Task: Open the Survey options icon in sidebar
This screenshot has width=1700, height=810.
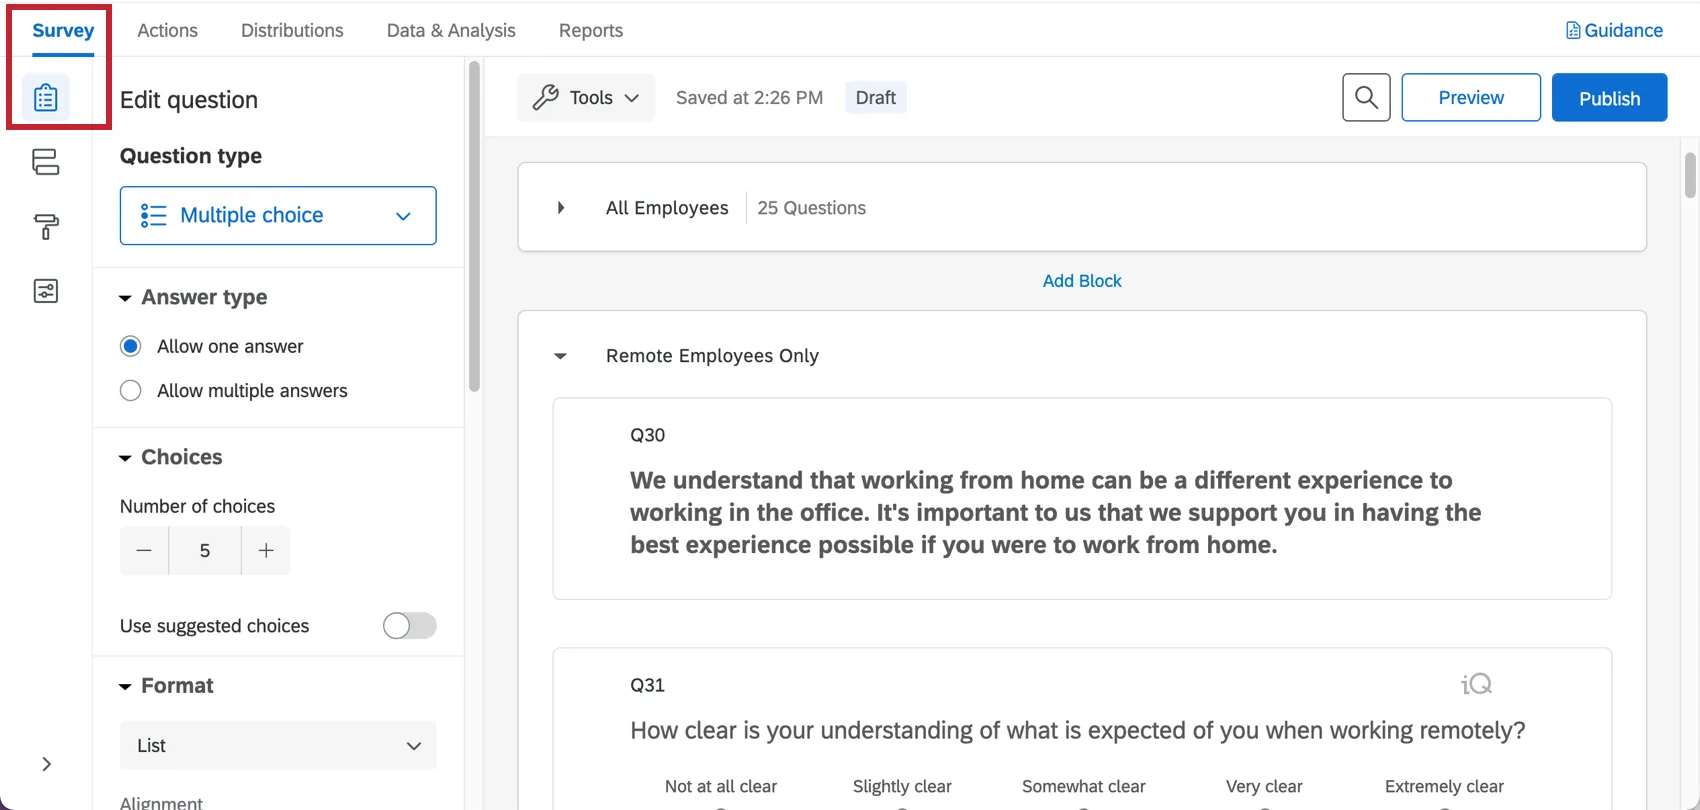Action: (x=46, y=291)
